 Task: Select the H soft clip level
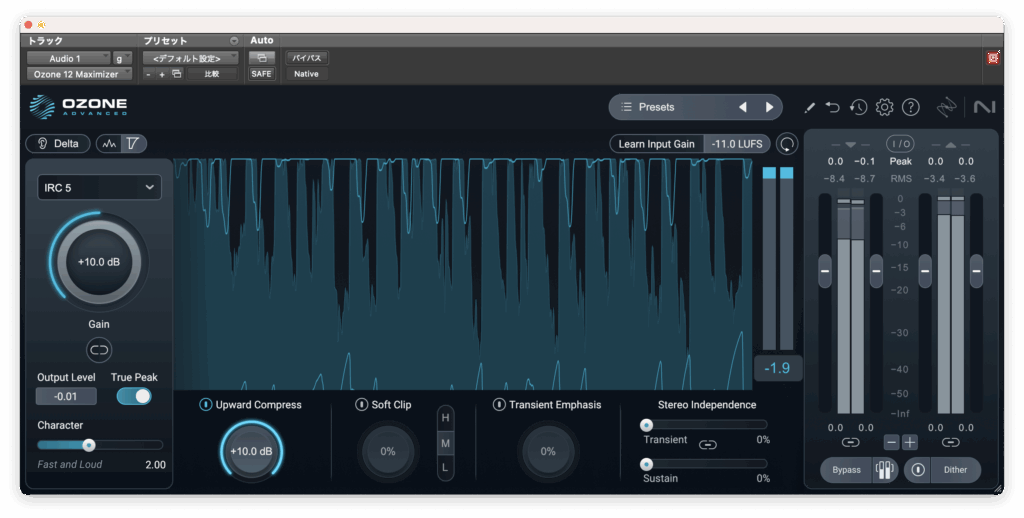click(x=445, y=417)
